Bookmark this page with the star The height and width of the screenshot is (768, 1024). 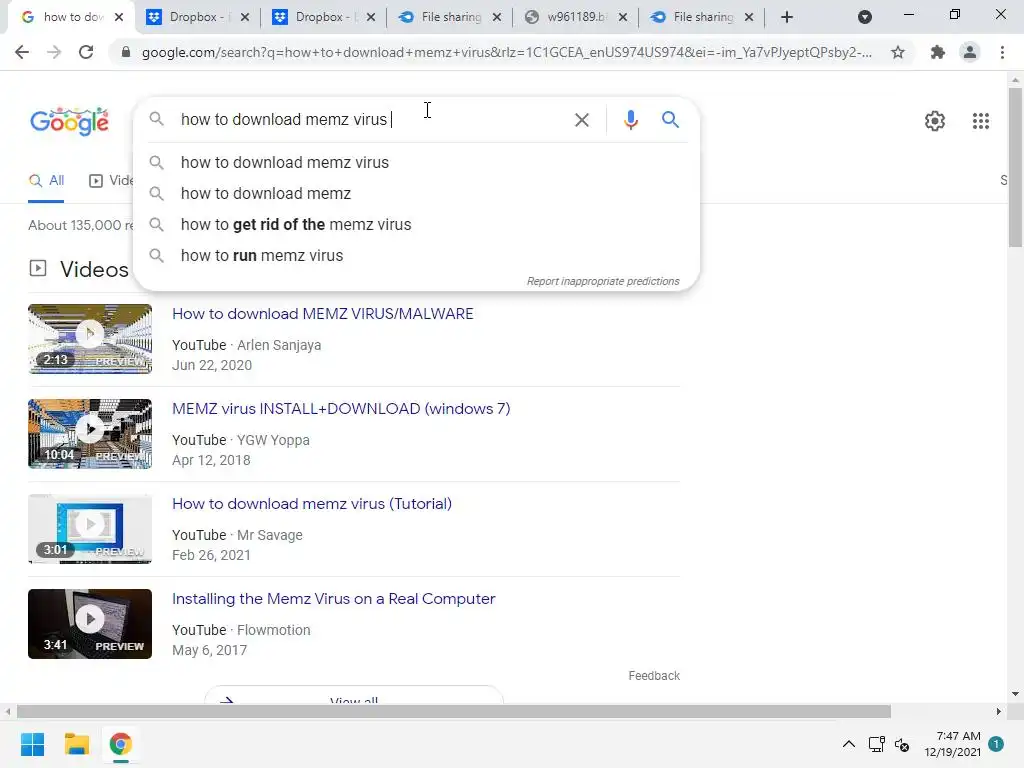898,52
